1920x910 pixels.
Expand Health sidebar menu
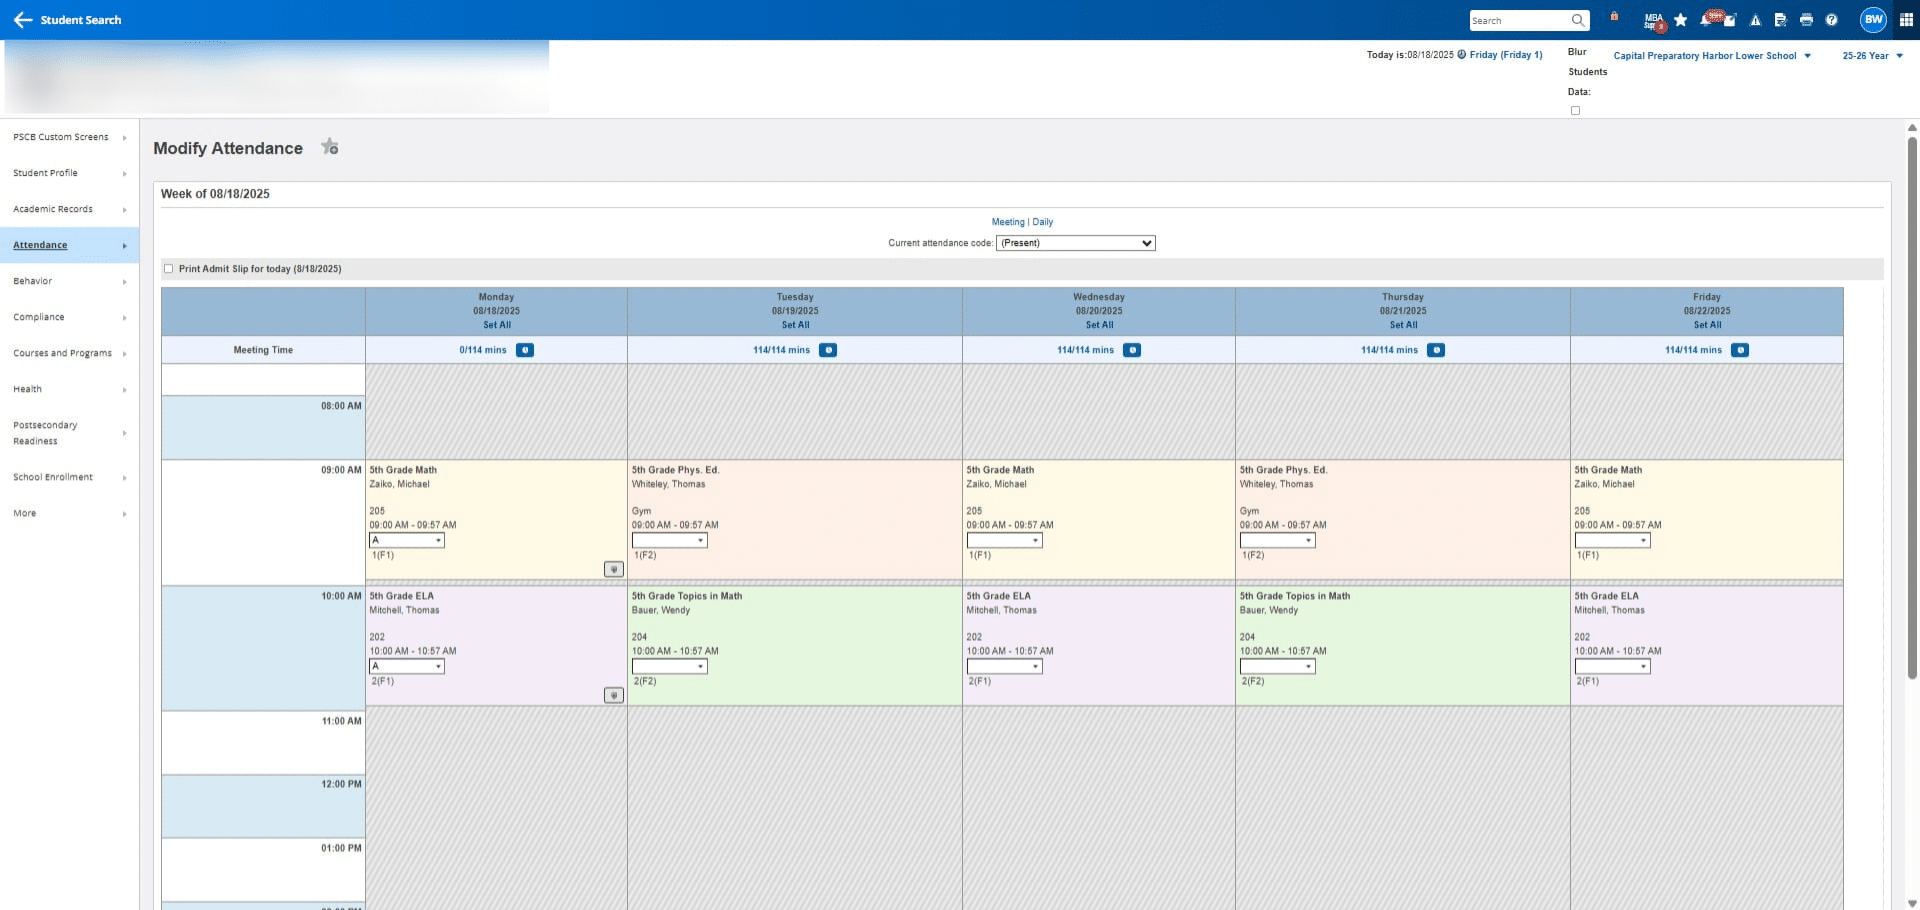pos(69,389)
